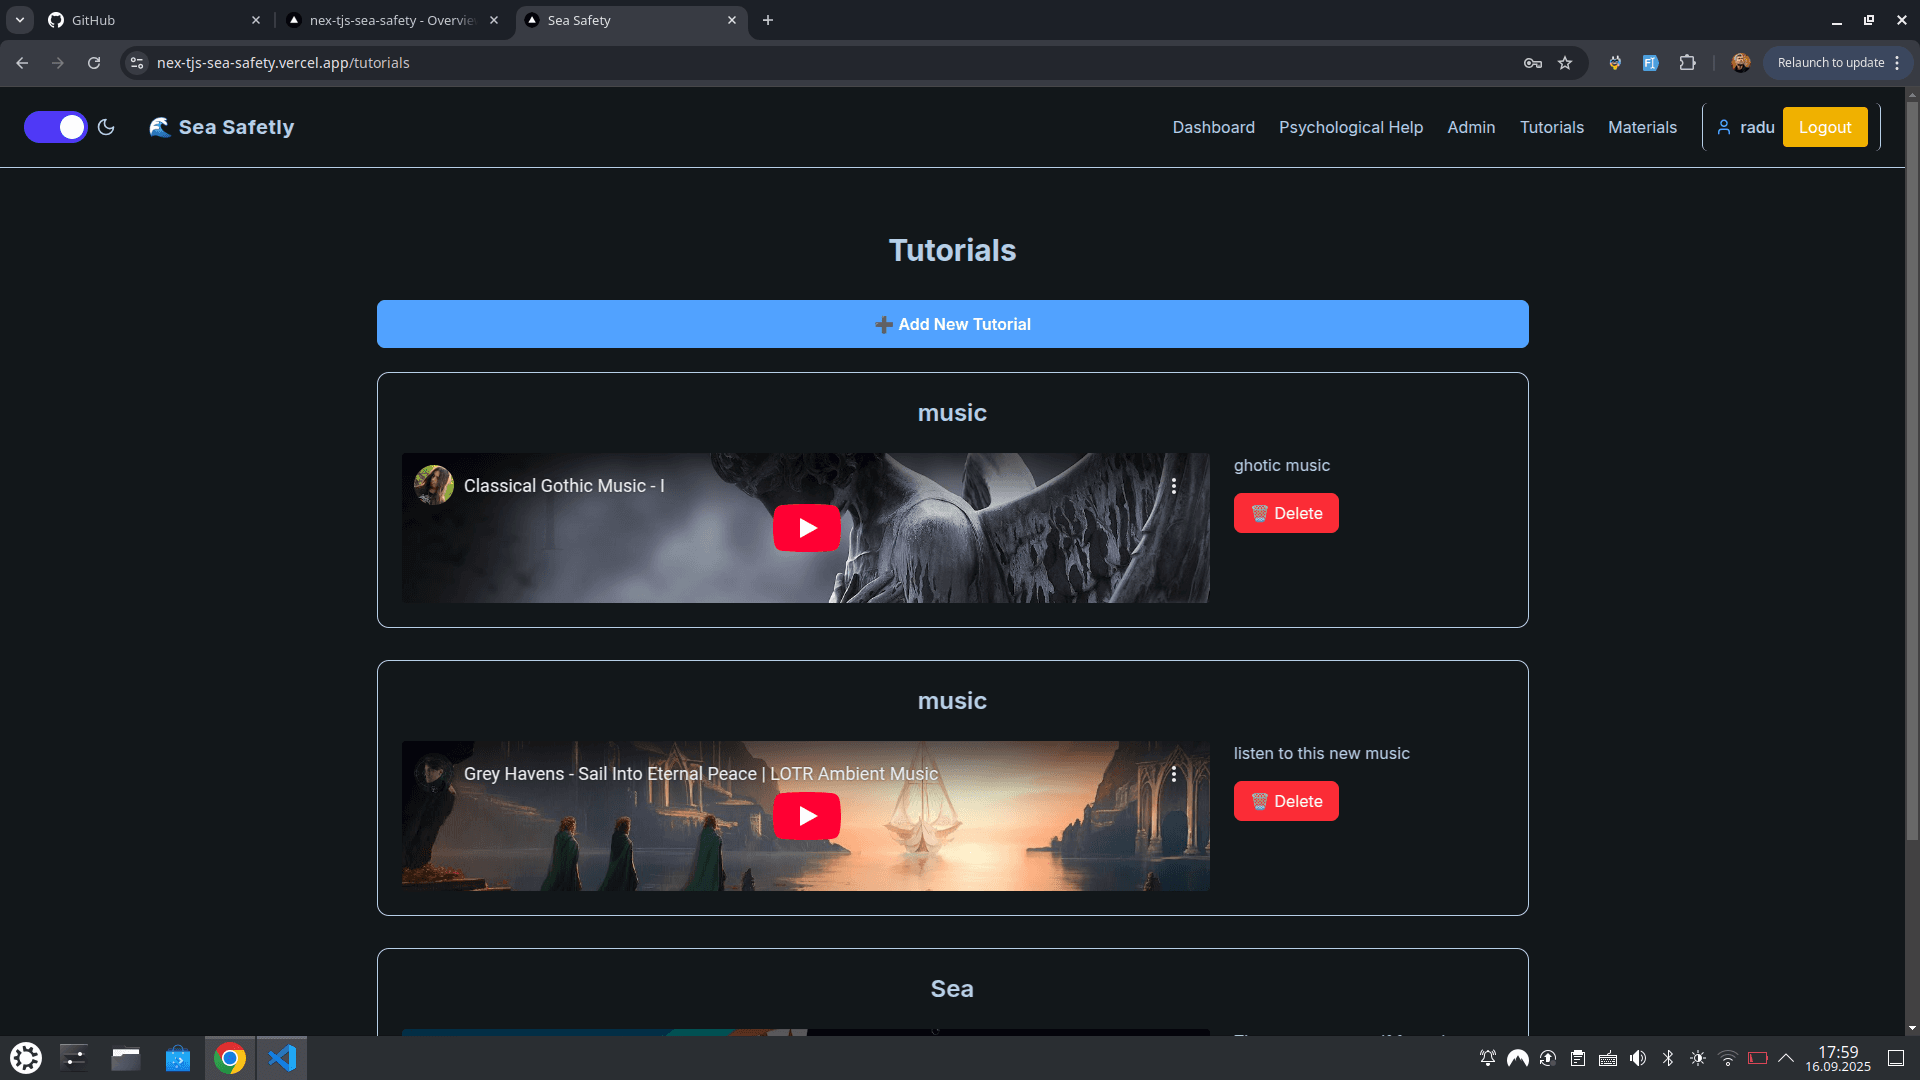This screenshot has height=1080, width=1920.
Task: Open the tab search dropdown arrow
Action: pos(20,20)
